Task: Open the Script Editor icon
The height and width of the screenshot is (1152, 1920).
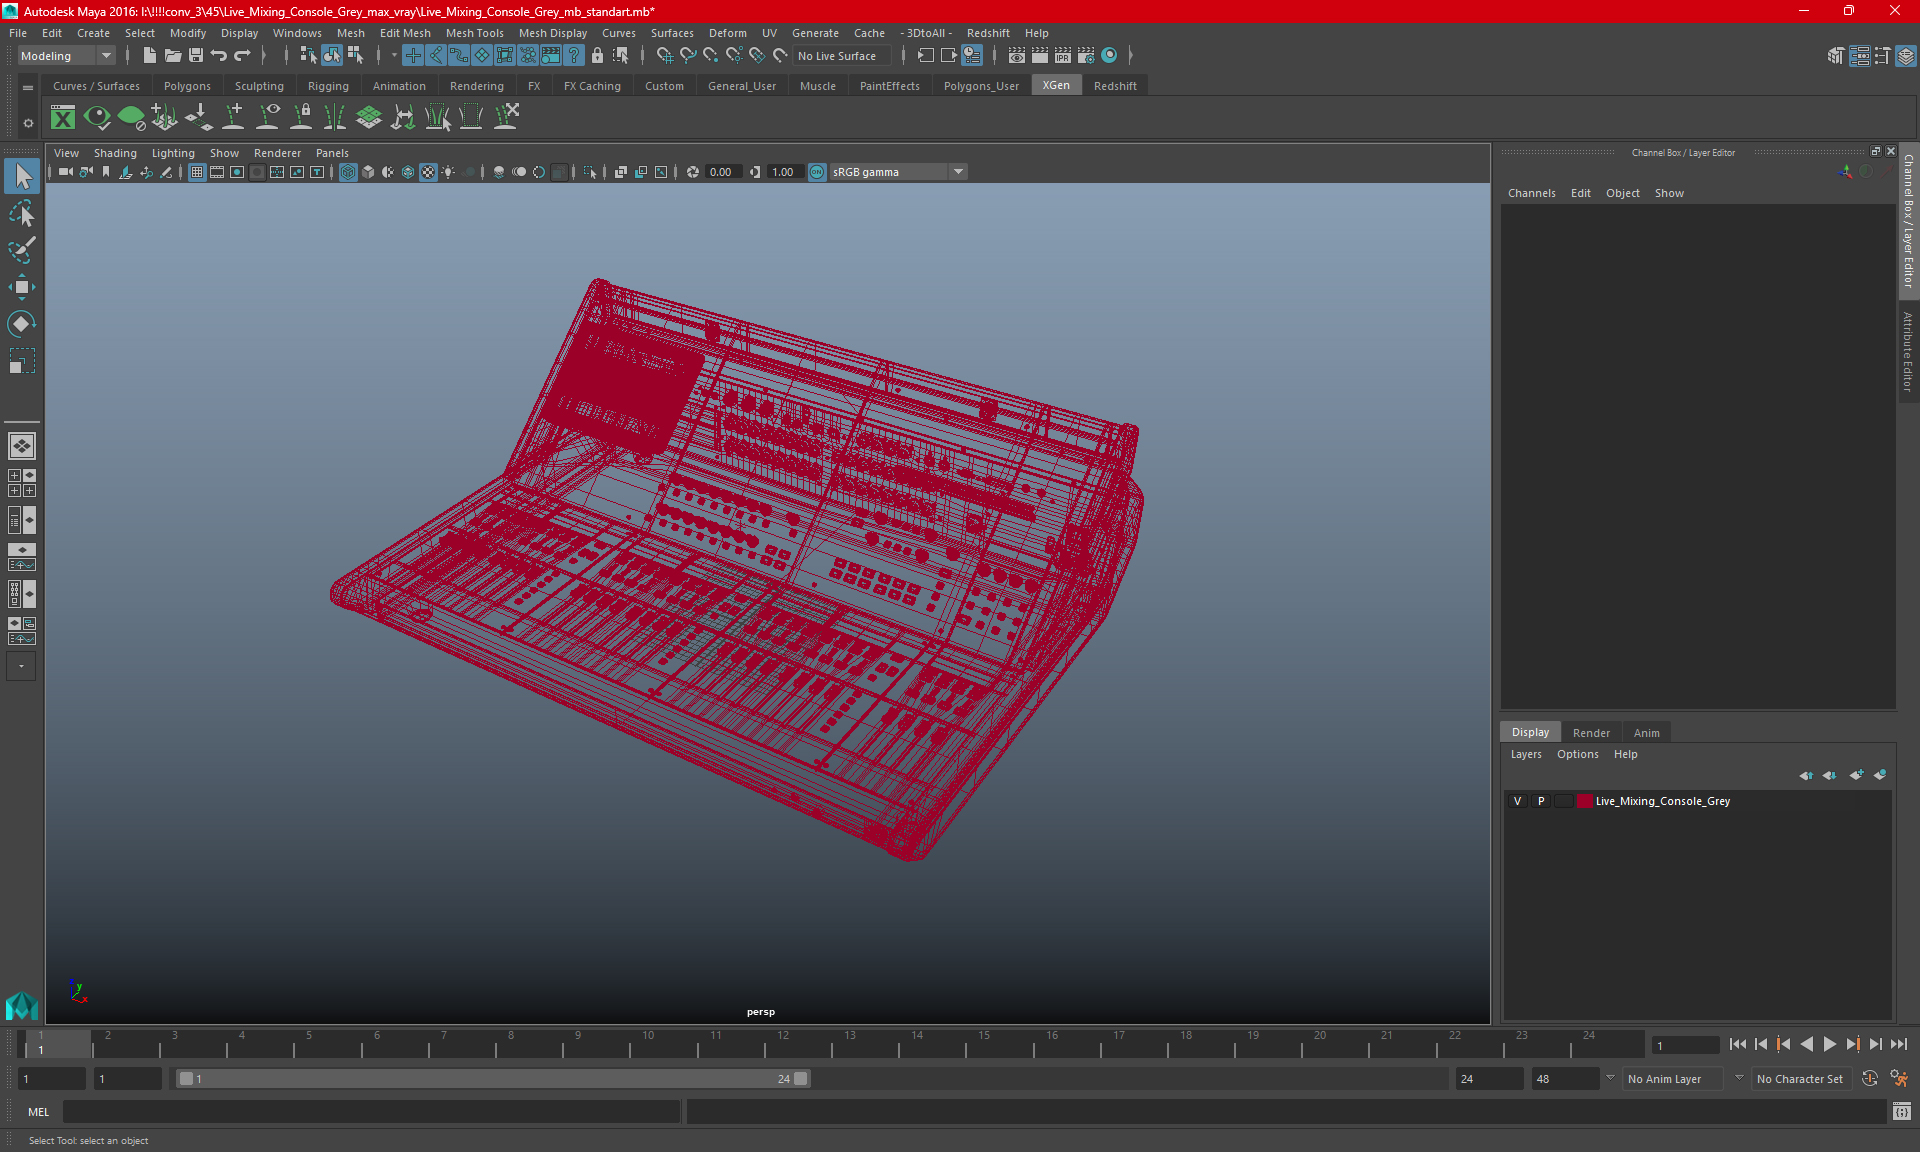Action: [1902, 1112]
